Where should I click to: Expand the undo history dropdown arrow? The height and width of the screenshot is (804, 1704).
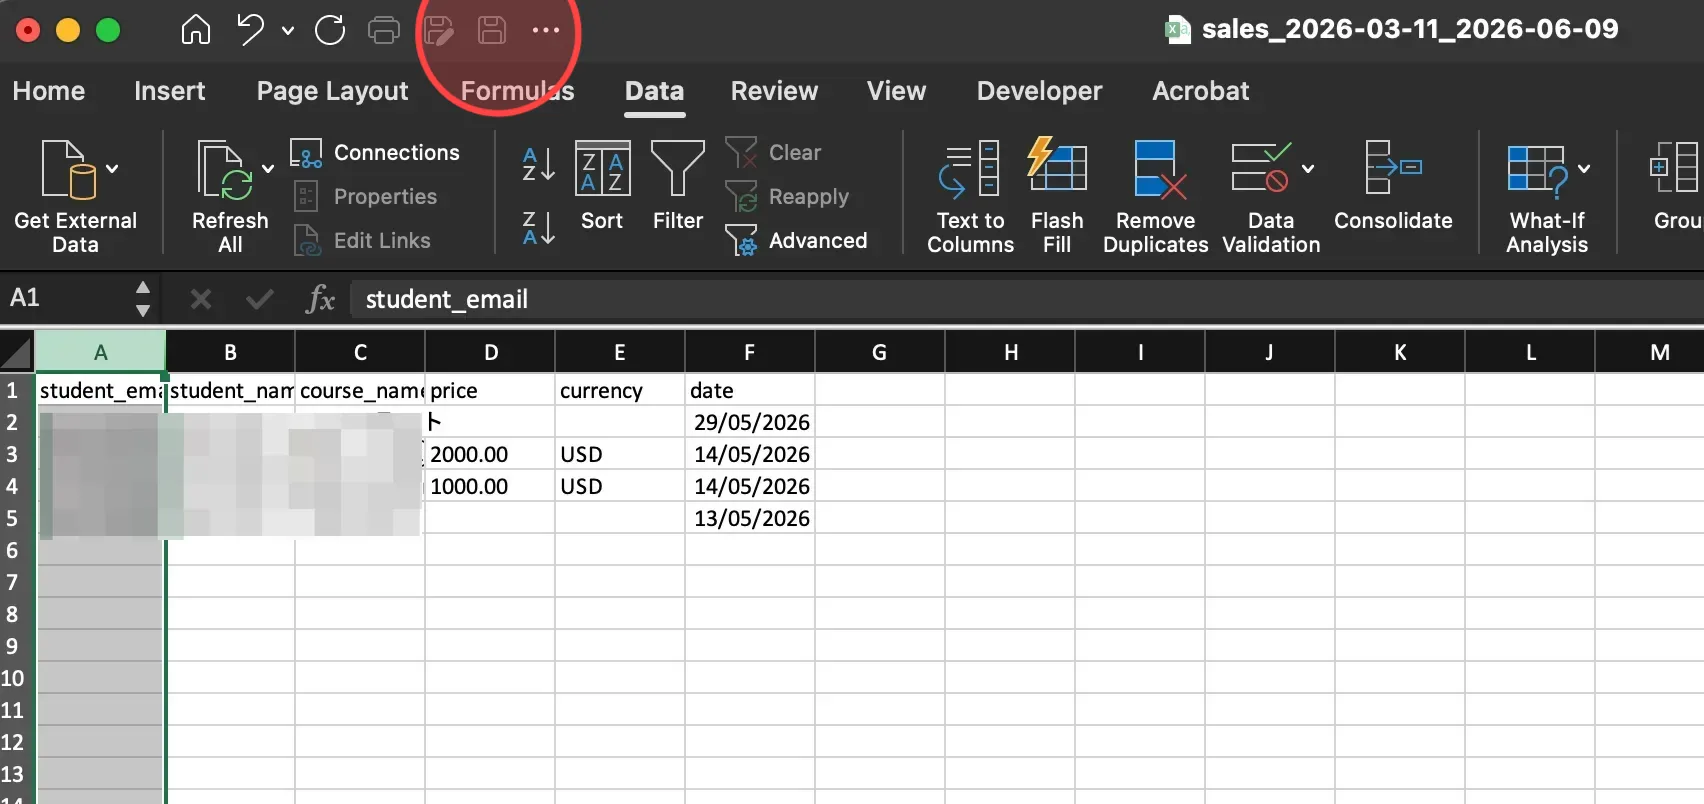pyautogui.click(x=288, y=31)
